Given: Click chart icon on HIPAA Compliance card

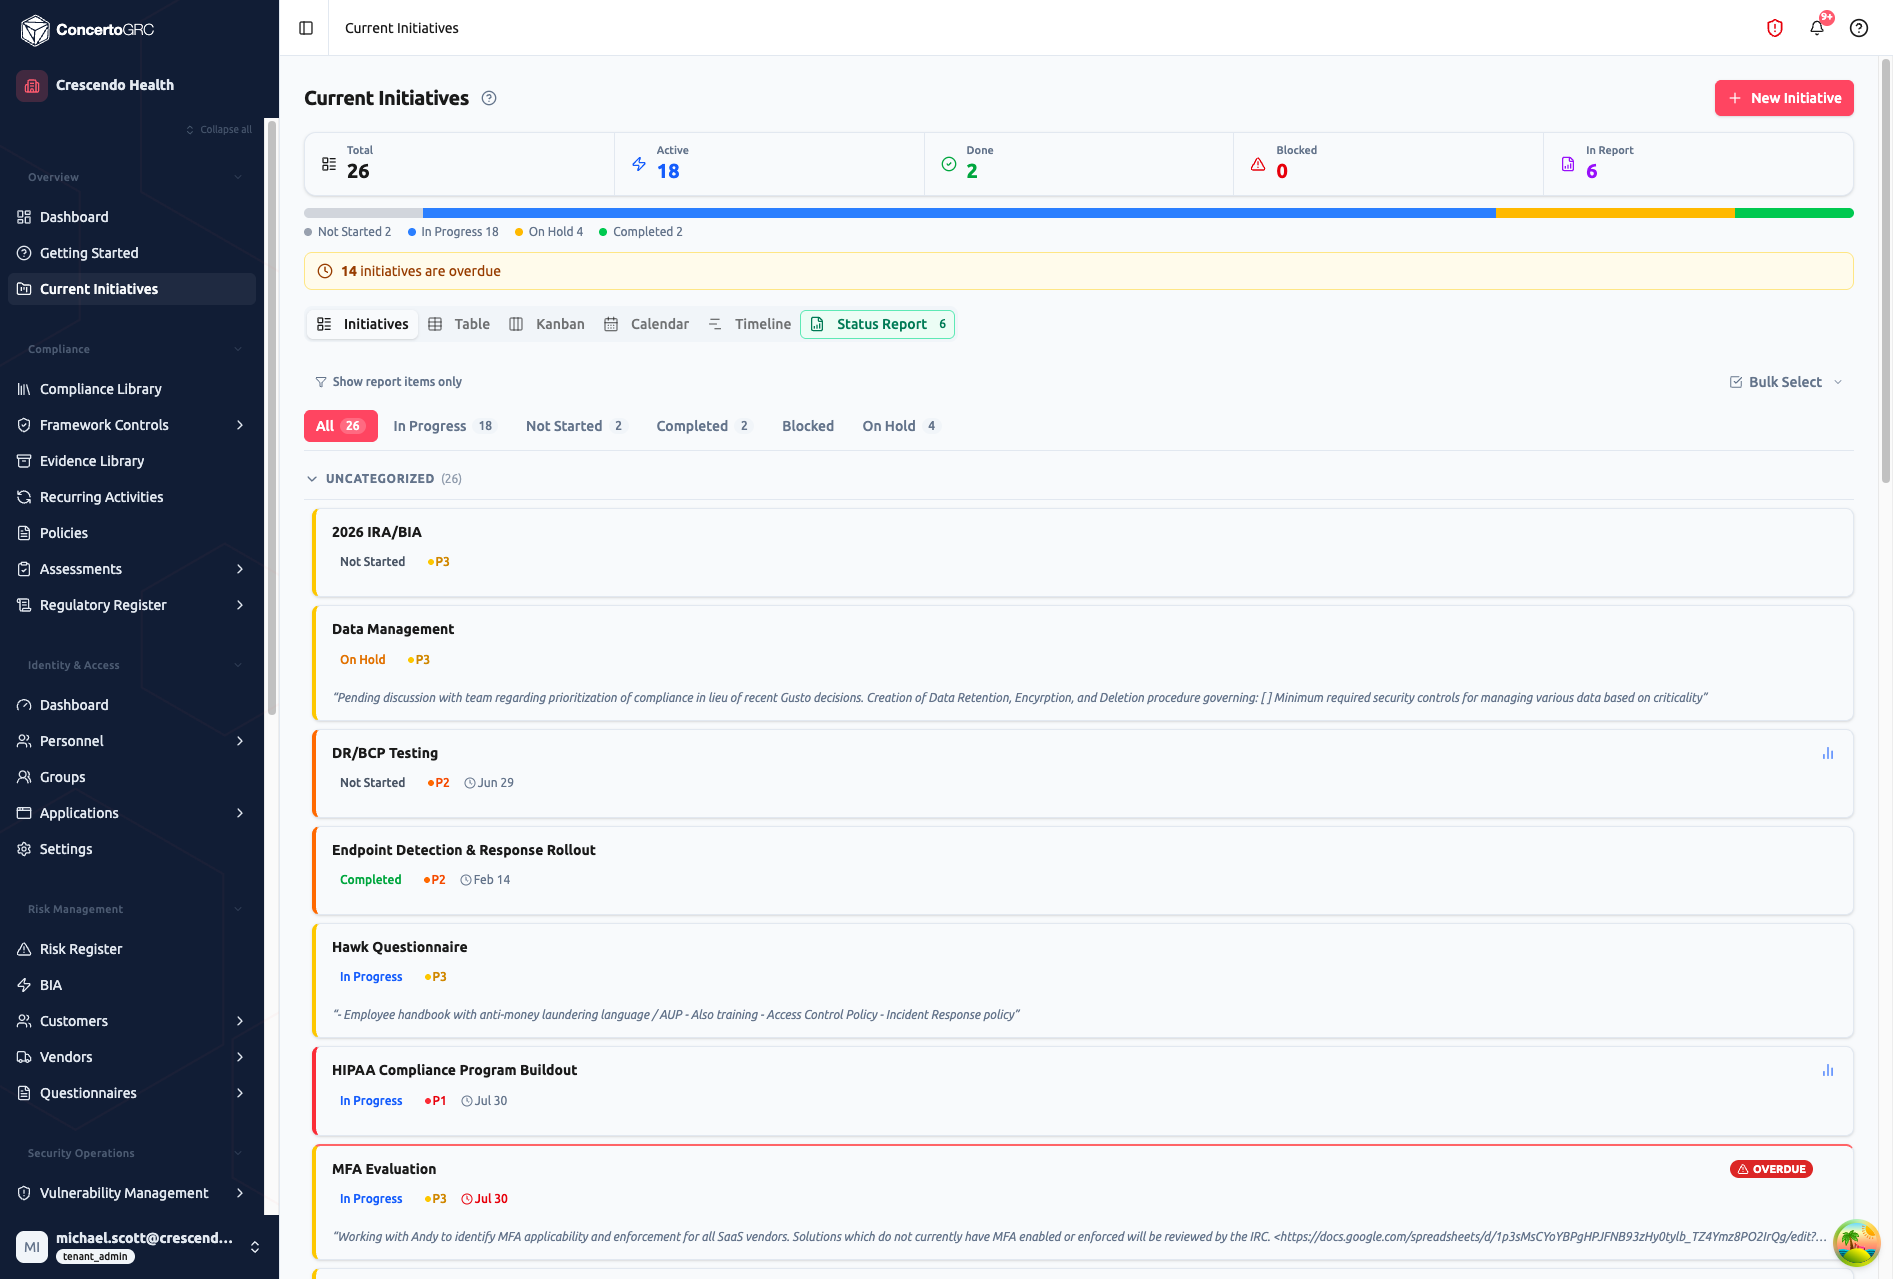Looking at the screenshot, I should pos(1828,1070).
